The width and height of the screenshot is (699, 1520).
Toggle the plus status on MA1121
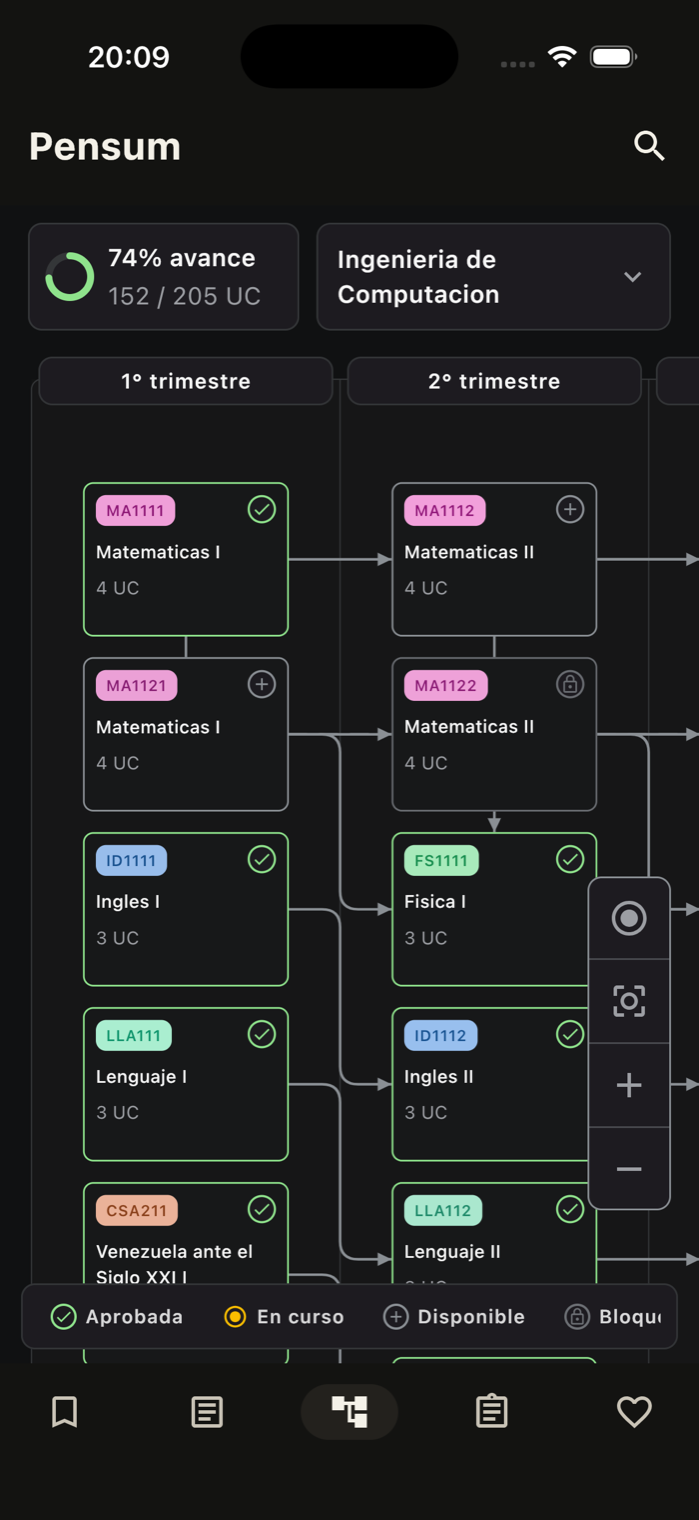[x=262, y=684]
